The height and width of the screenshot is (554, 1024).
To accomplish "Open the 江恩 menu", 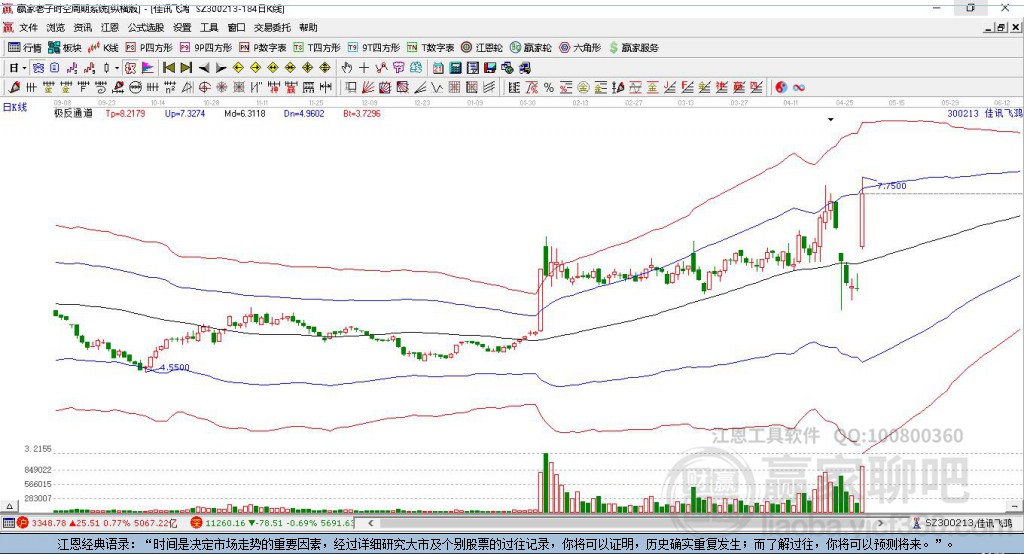I will [110, 27].
